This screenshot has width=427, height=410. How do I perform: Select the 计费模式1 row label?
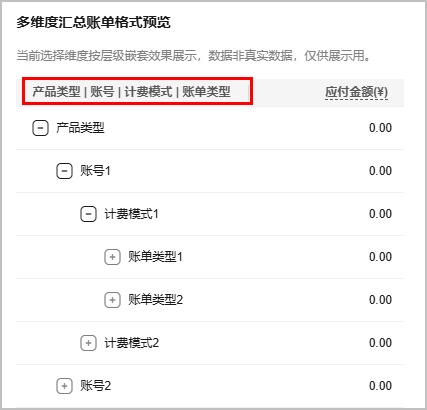tap(131, 214)
